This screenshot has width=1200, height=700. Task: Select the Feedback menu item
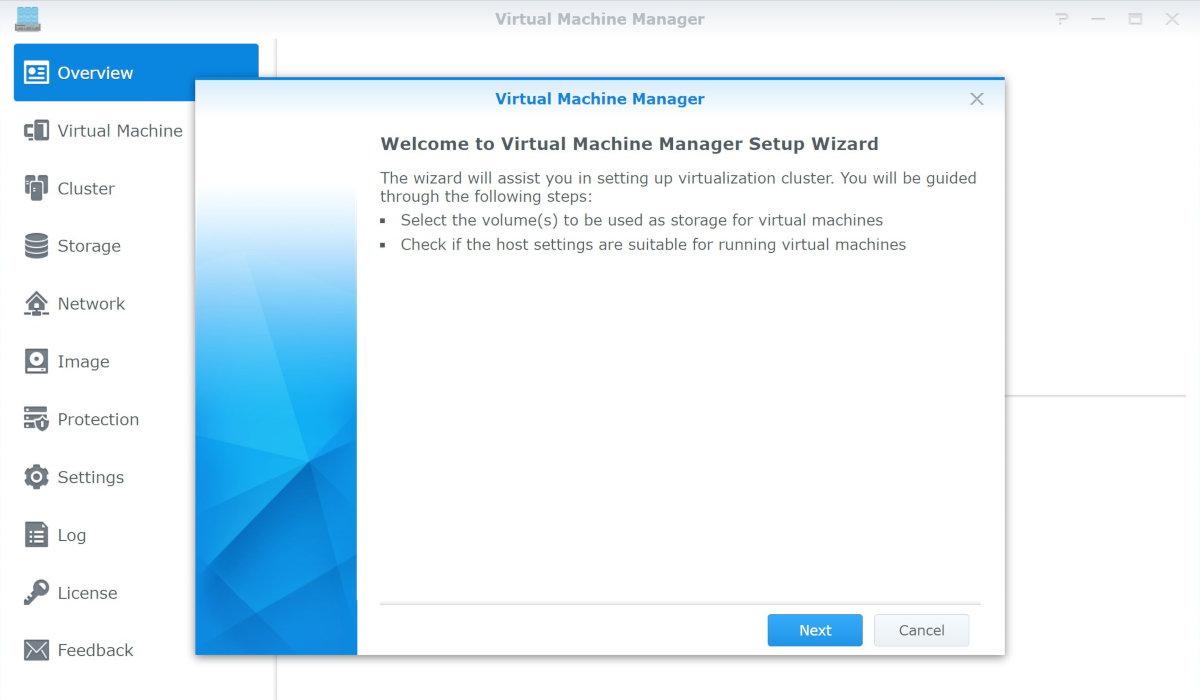click(x=94, y=650)
